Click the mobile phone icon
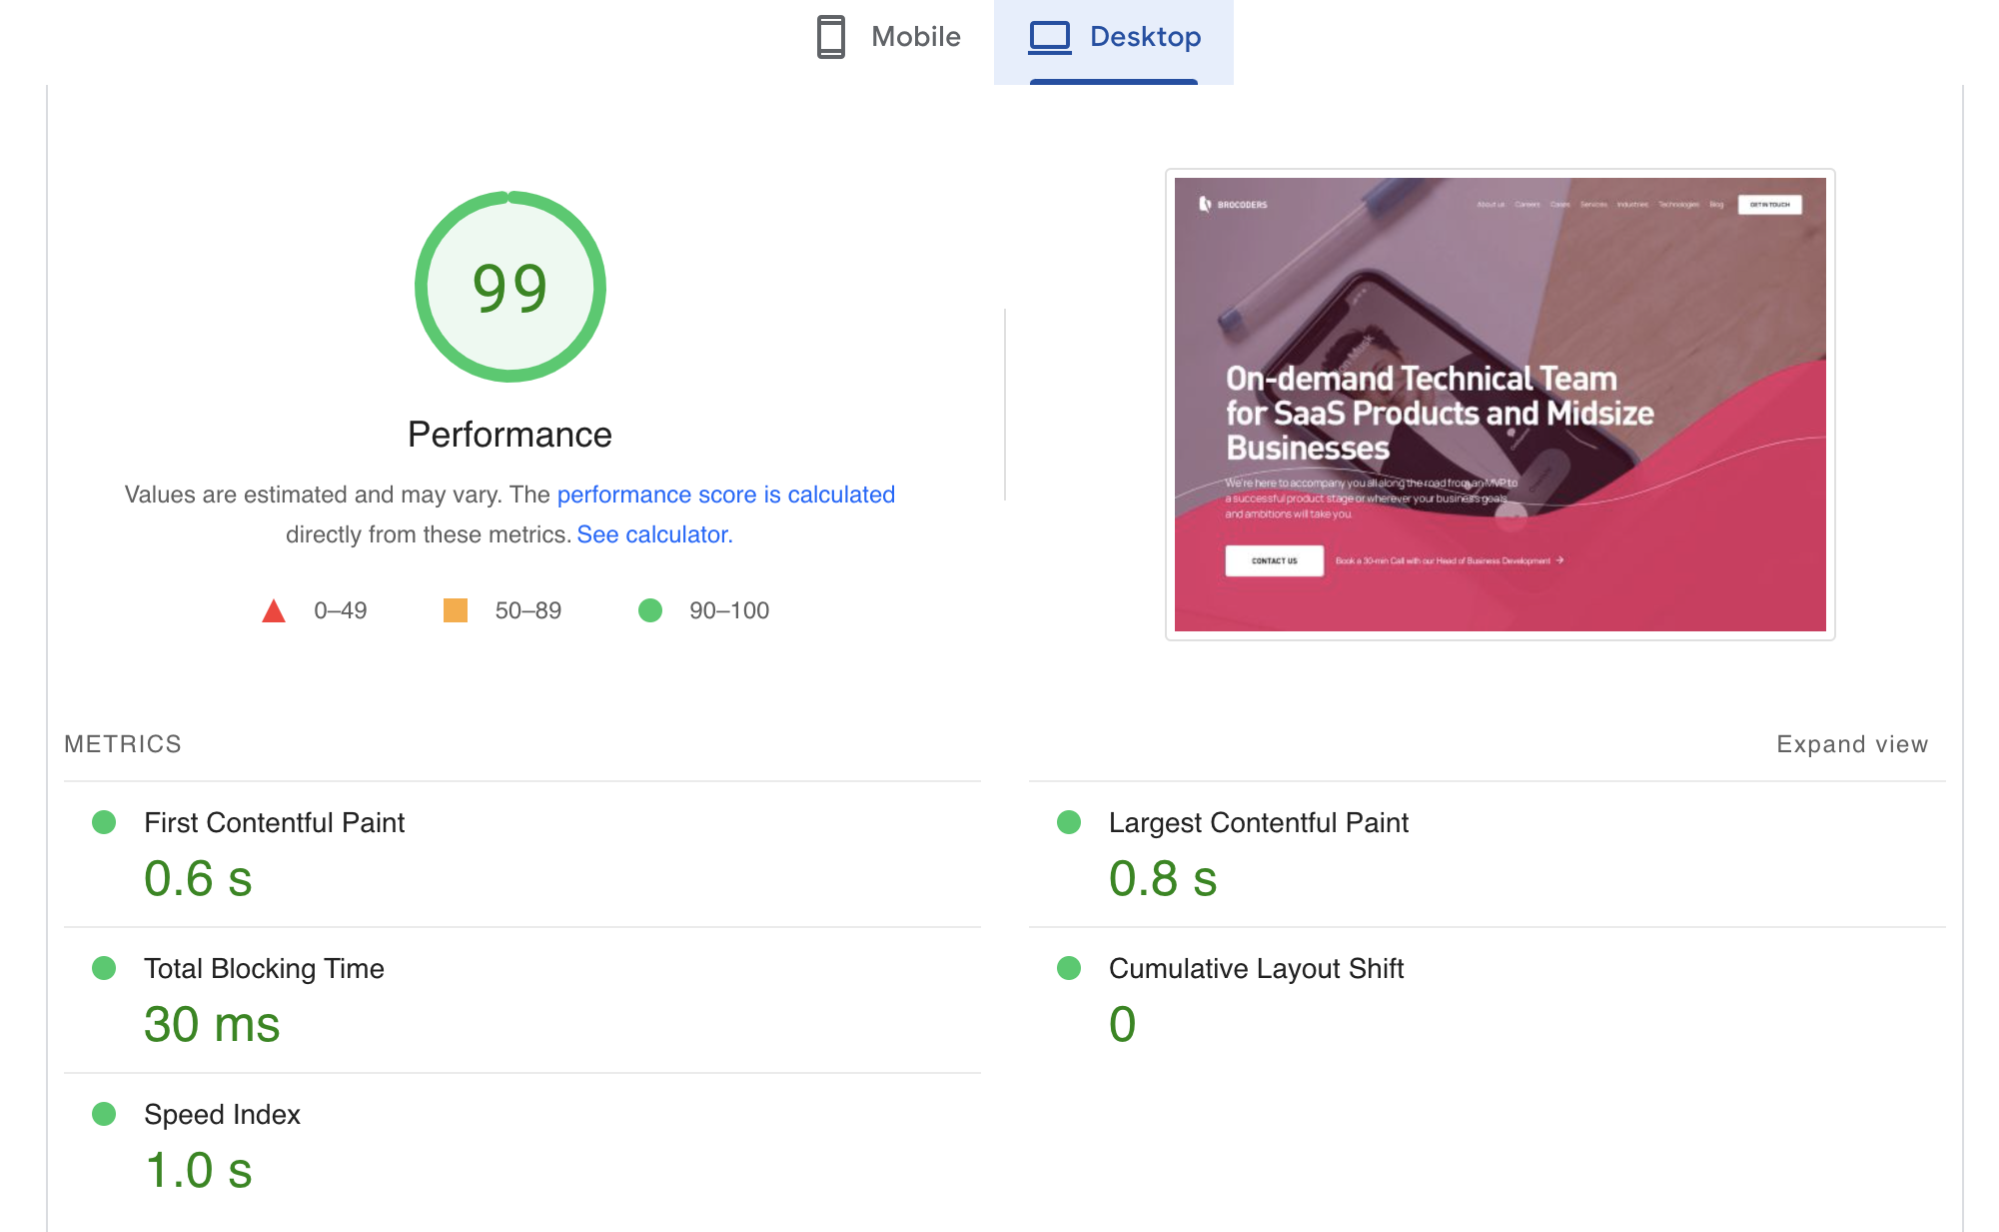The image size is (1999, 1232). (831, 37)
